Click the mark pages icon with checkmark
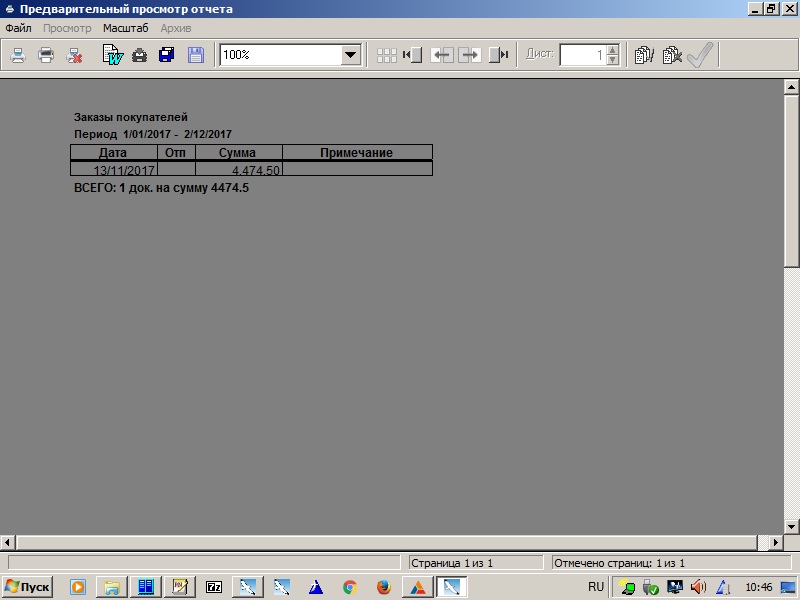The width and height of the screenshot is (800, 600). pyautogui.click(x=644, y=56)
